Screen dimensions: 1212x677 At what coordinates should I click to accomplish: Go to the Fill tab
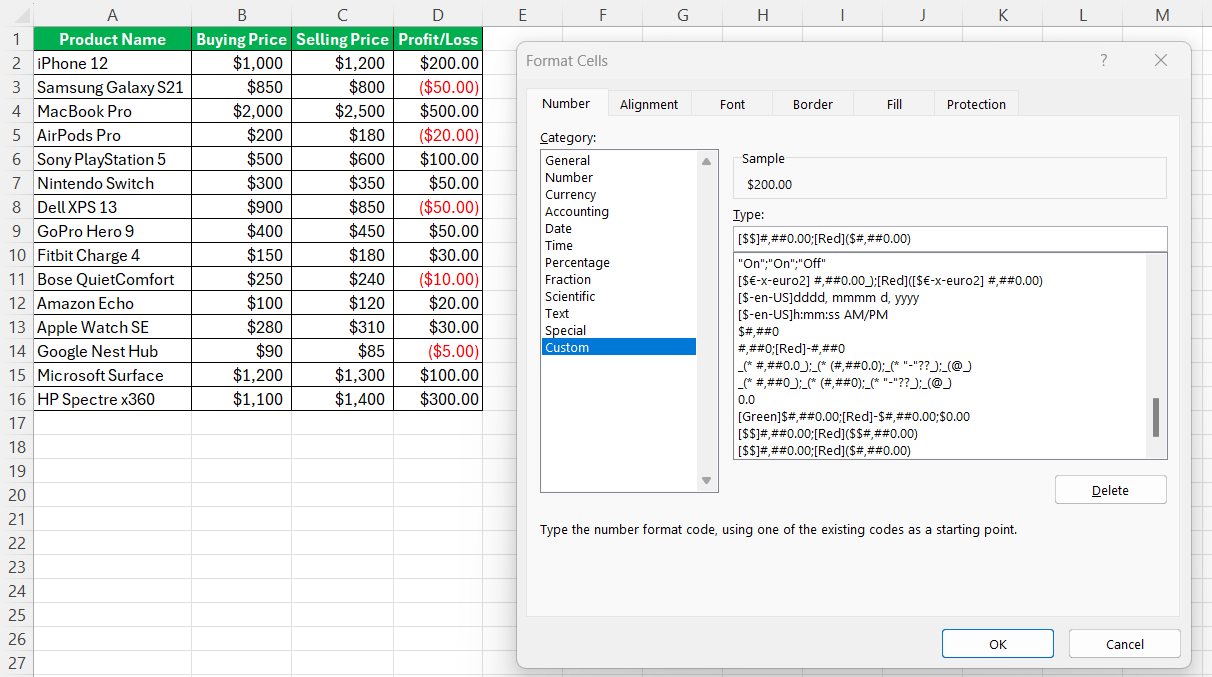point(894,104)
